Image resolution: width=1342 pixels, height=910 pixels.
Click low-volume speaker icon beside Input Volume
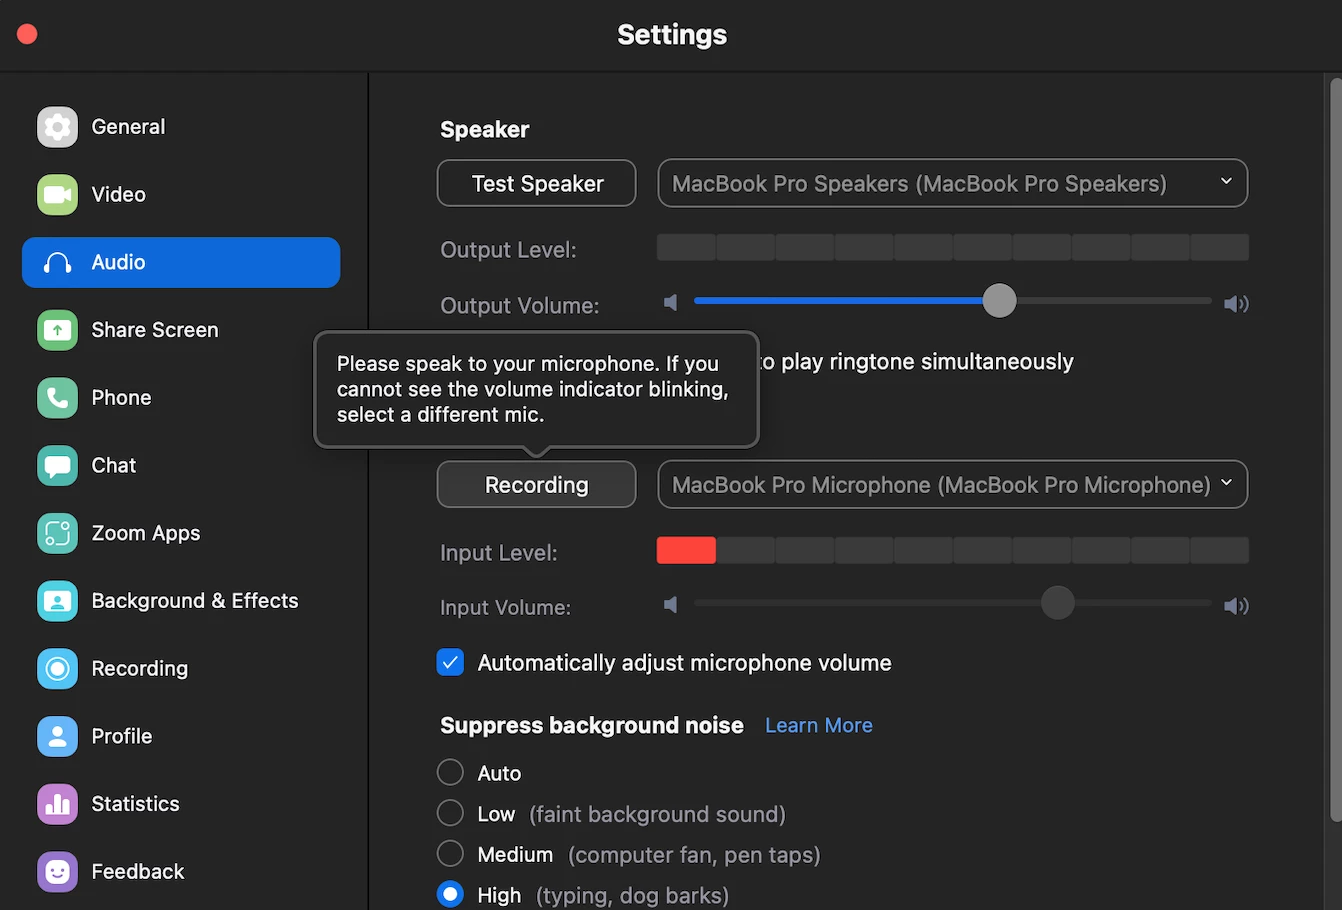671,604
